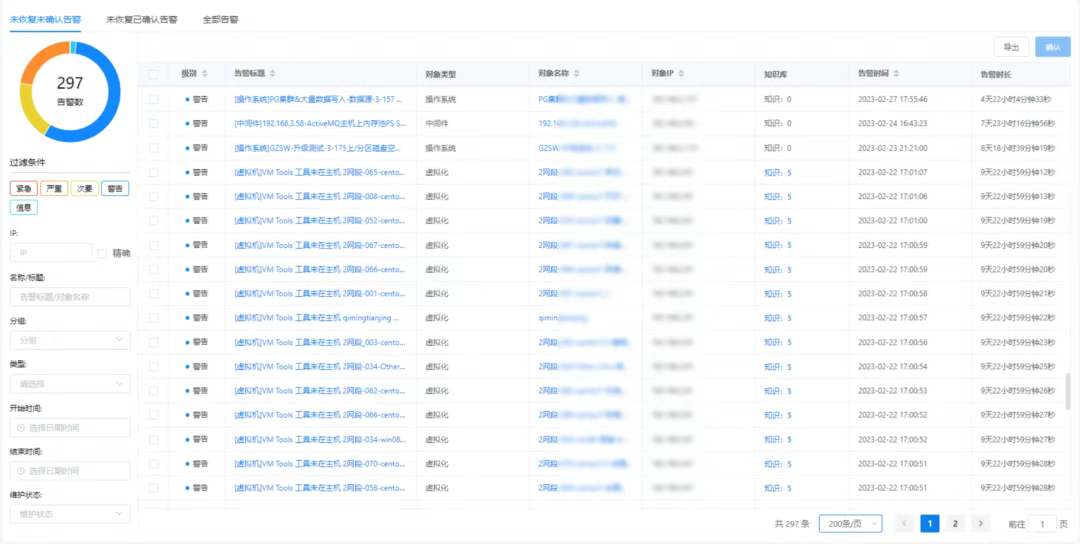Click the orange segment of donut chart
The height and width of the screenshot is (544, 1080).
pyautogui.click(x=41, y=65)
